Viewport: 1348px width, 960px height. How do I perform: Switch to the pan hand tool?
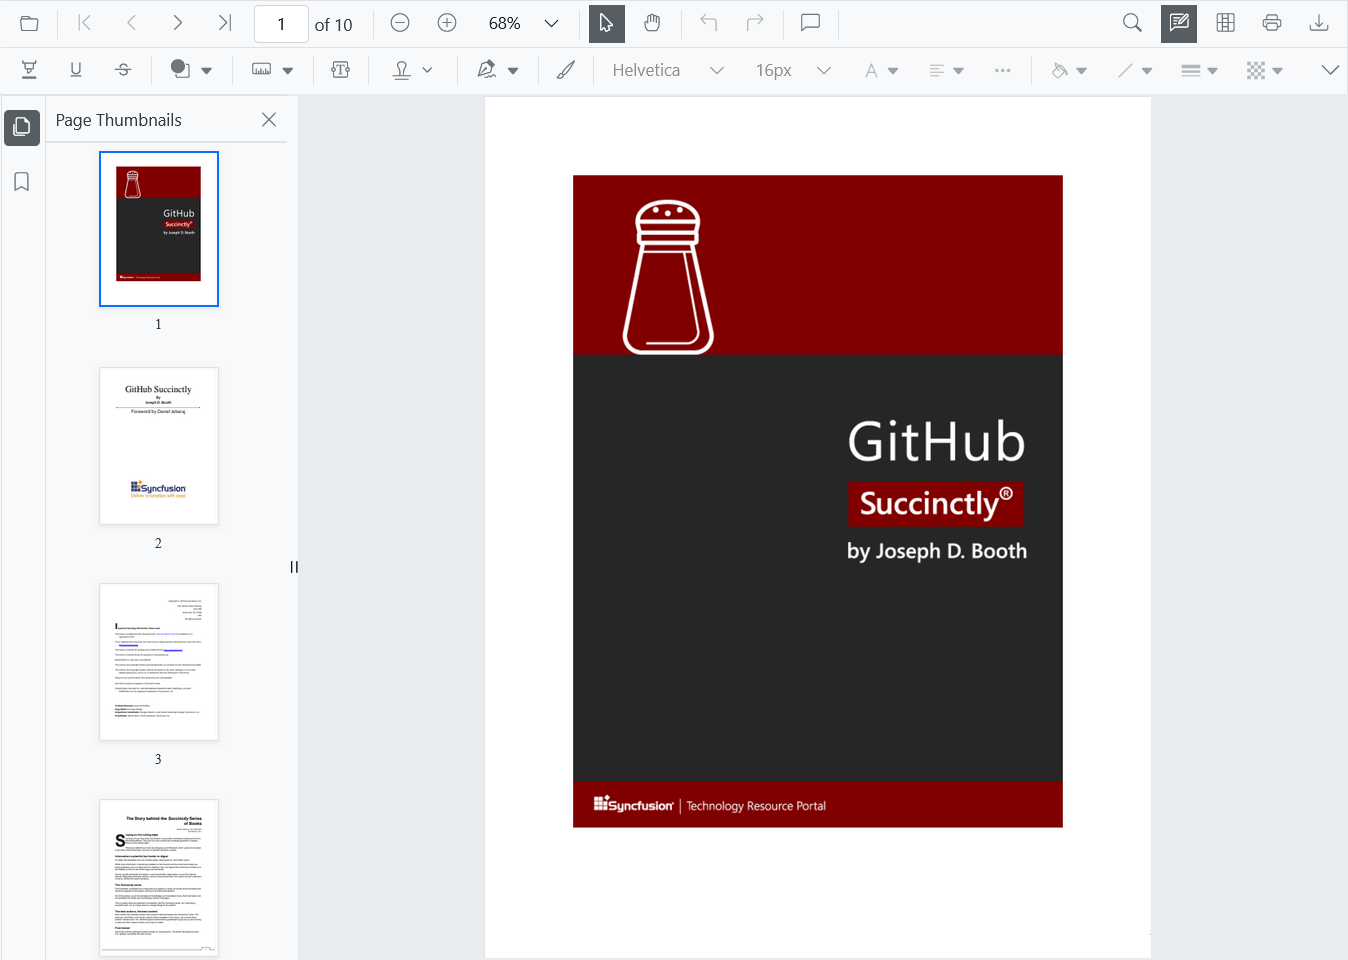click(x=652, y=23)
